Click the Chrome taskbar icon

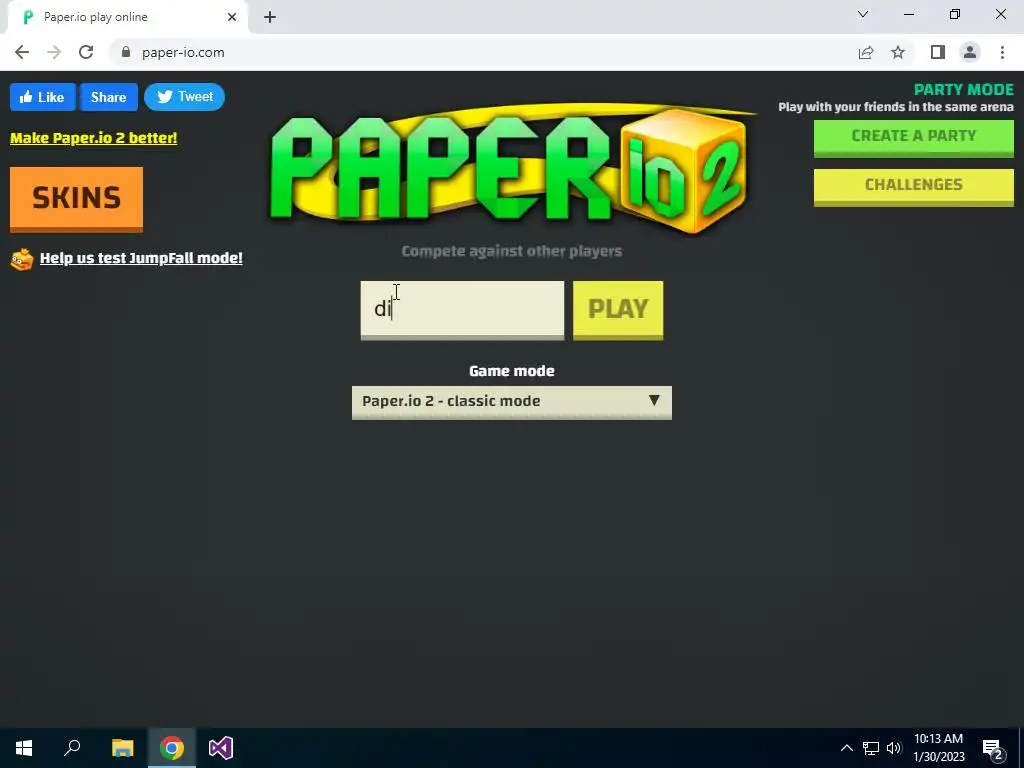click(x=172, y=748)
